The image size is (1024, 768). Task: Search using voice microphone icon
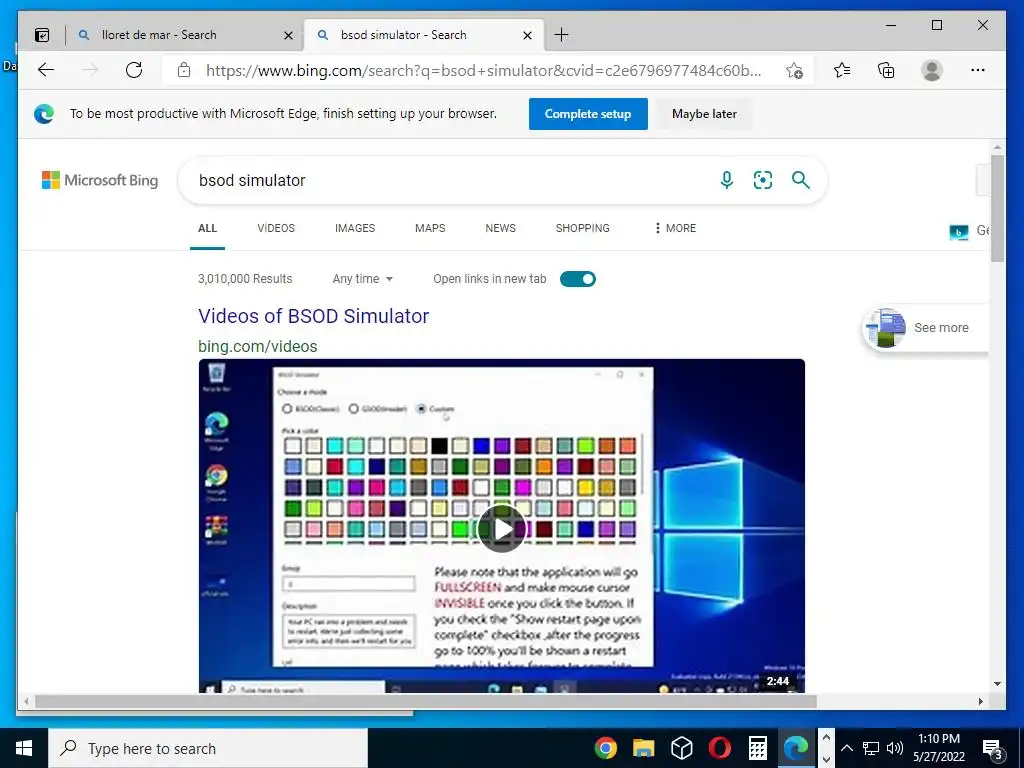[726, 180]
